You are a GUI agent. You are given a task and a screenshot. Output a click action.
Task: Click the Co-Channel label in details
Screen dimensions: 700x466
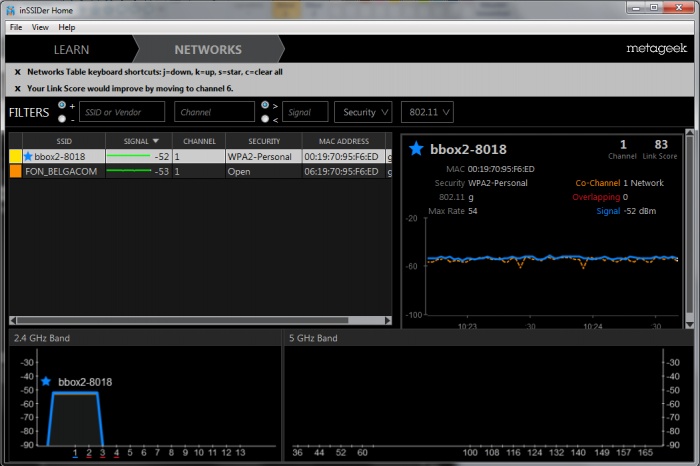(x=597, y=183)
